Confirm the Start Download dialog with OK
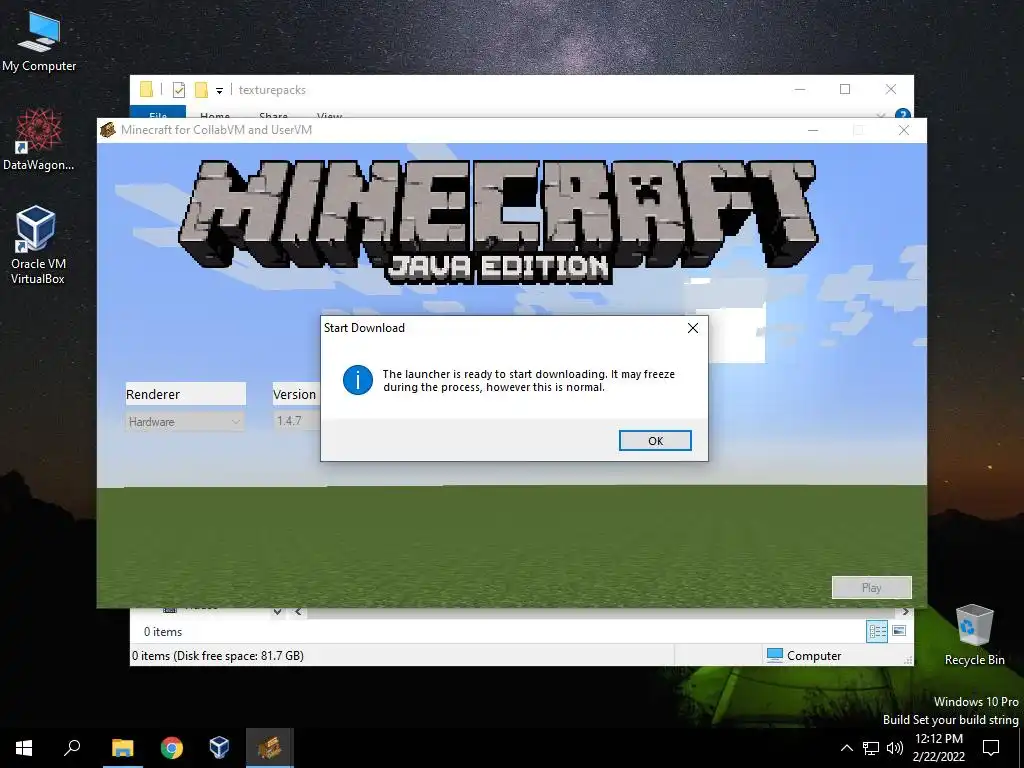Screen dimensions: 1024x768 point(655,441)
